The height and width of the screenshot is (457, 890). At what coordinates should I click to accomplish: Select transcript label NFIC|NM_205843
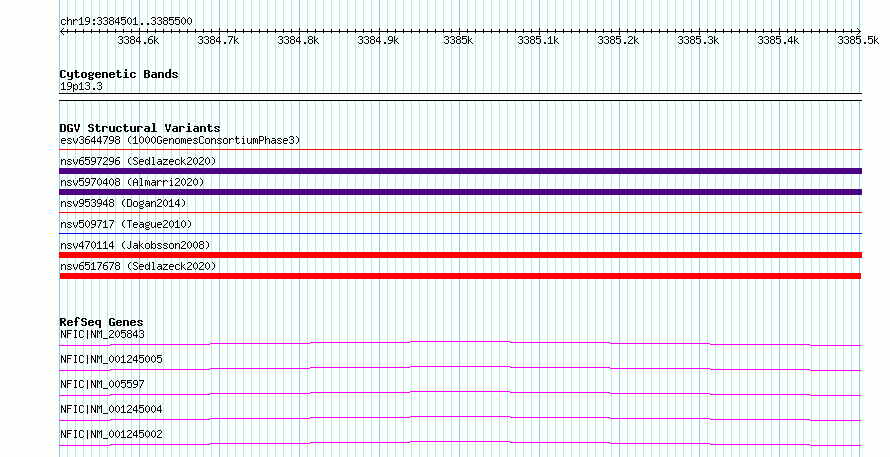(102, 334)
